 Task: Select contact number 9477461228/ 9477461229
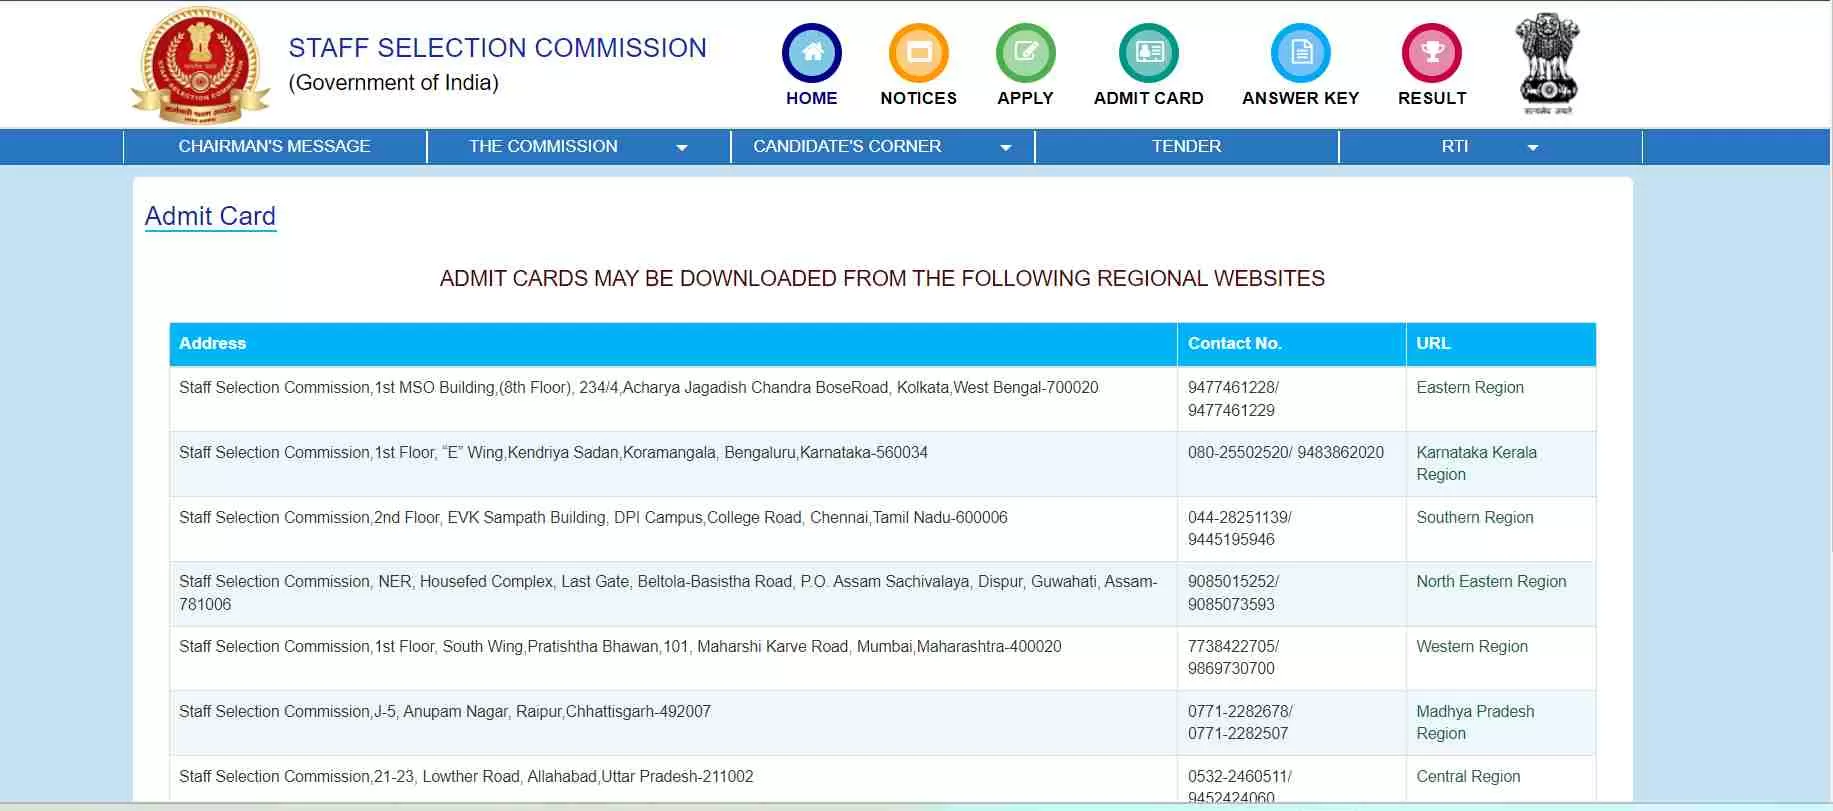point(1233,399)
